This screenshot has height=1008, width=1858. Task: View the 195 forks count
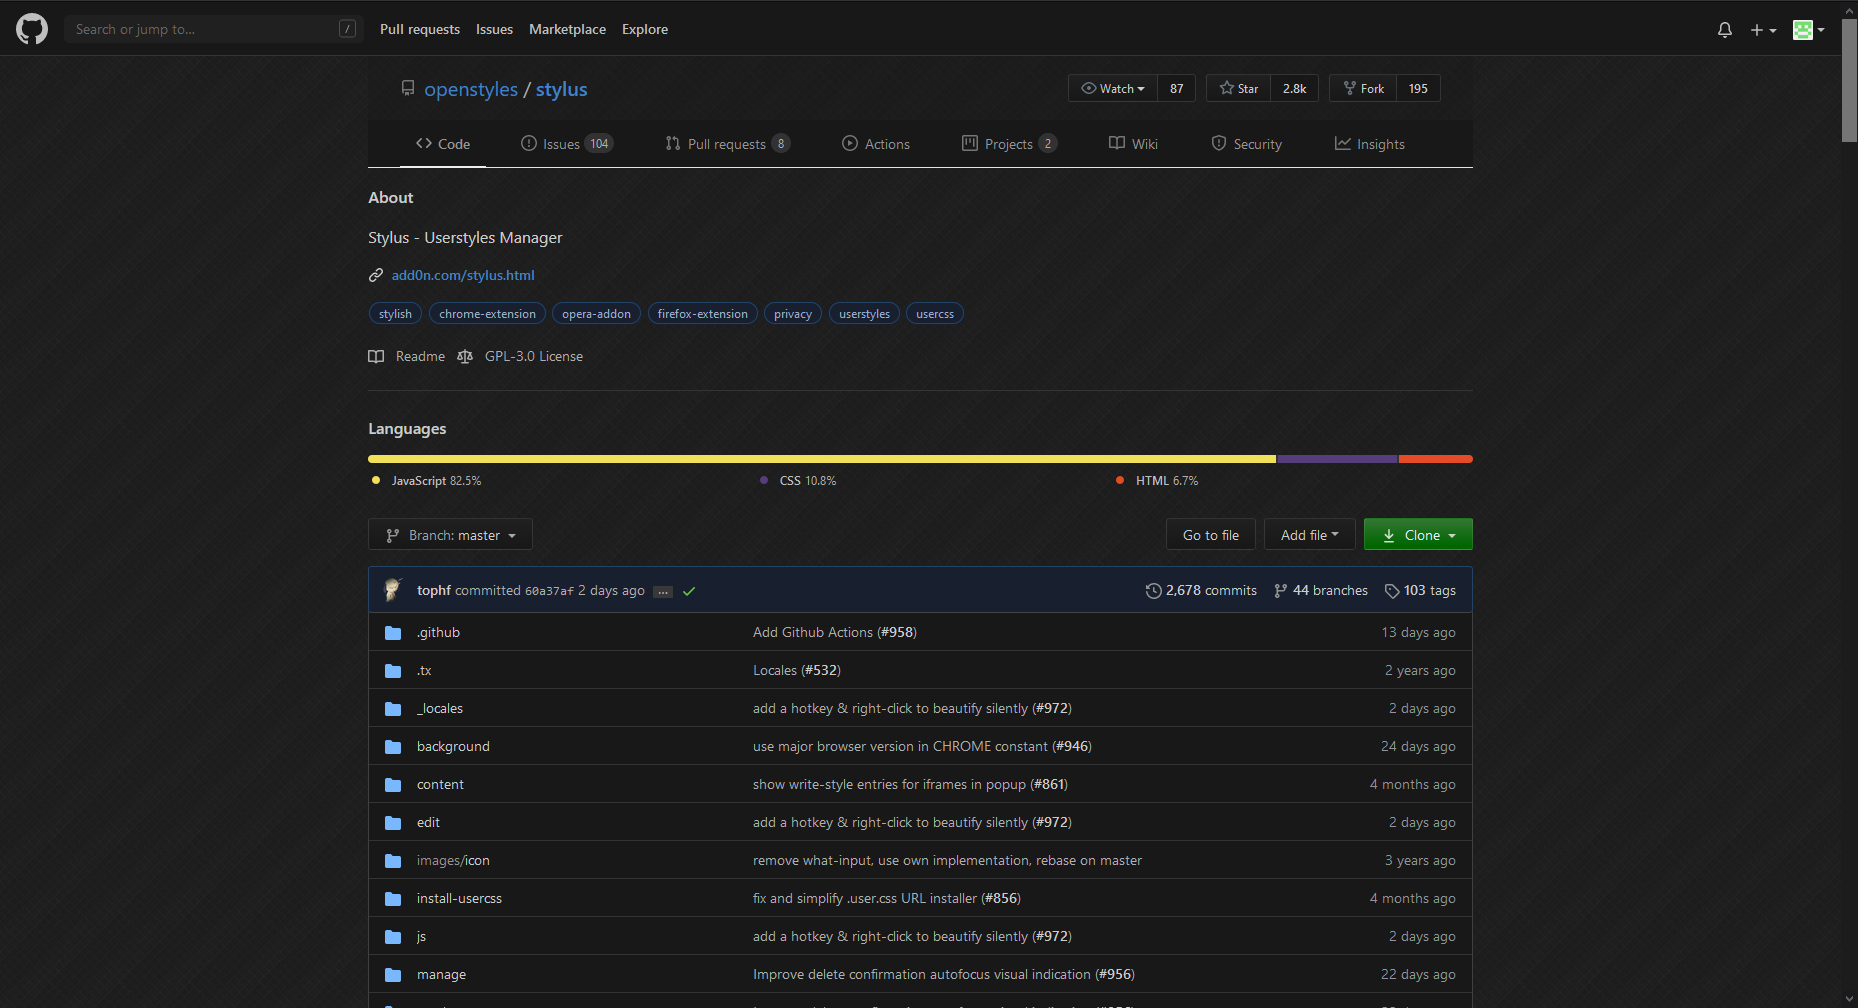[x=1418, y=88]
